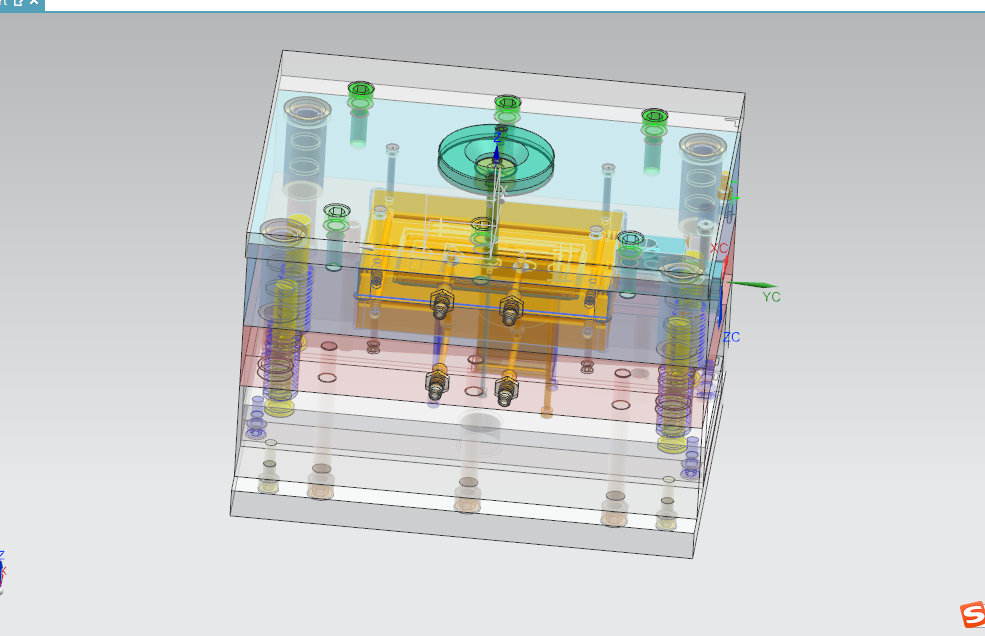Click the blue Z axis arrow above the locating ring
985x636 pixels.
[x=496, y=156]
